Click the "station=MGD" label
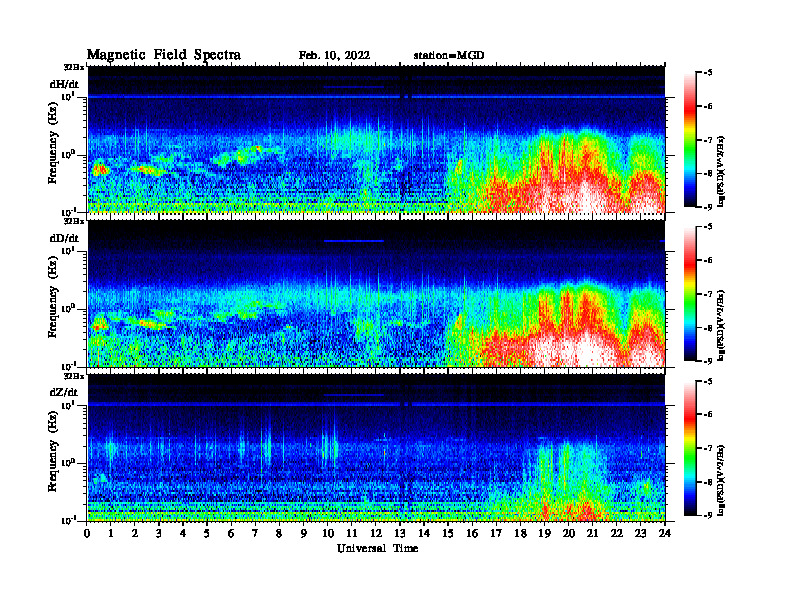792x612 pixels. [449, 56]
